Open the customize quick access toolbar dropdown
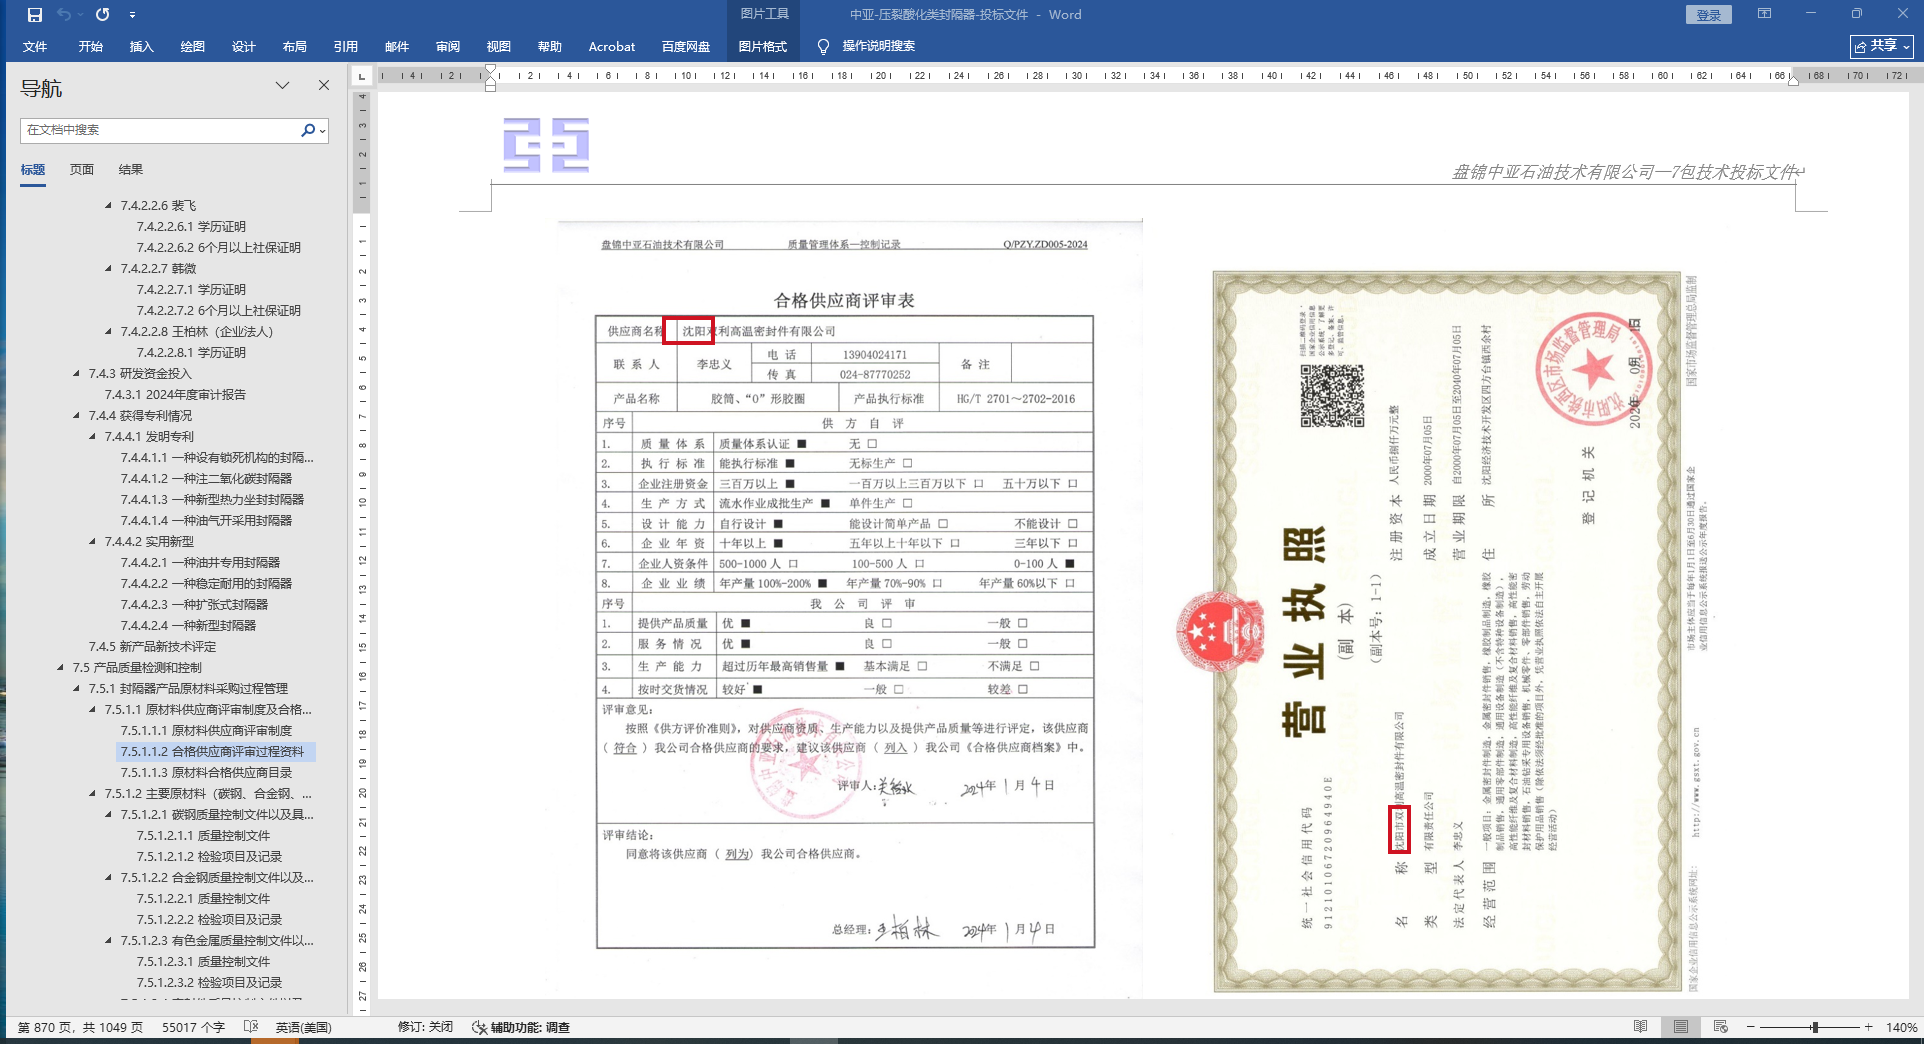1924x1044 pixels. (132, 15)
